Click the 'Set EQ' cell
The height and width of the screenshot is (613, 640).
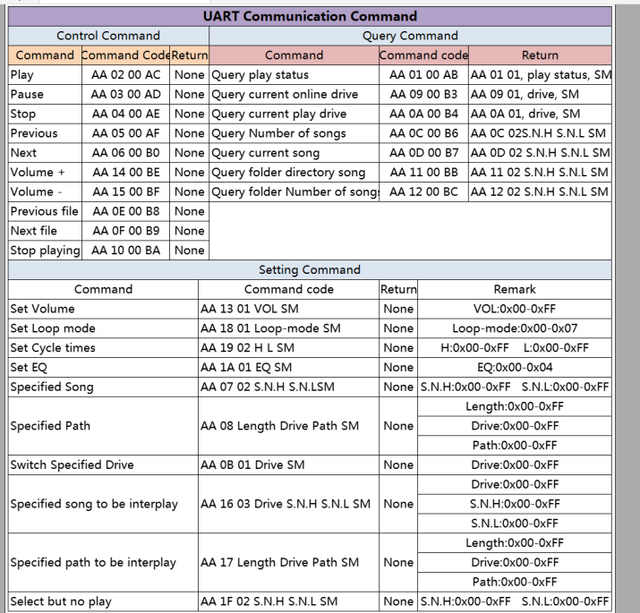click(103, 368)
